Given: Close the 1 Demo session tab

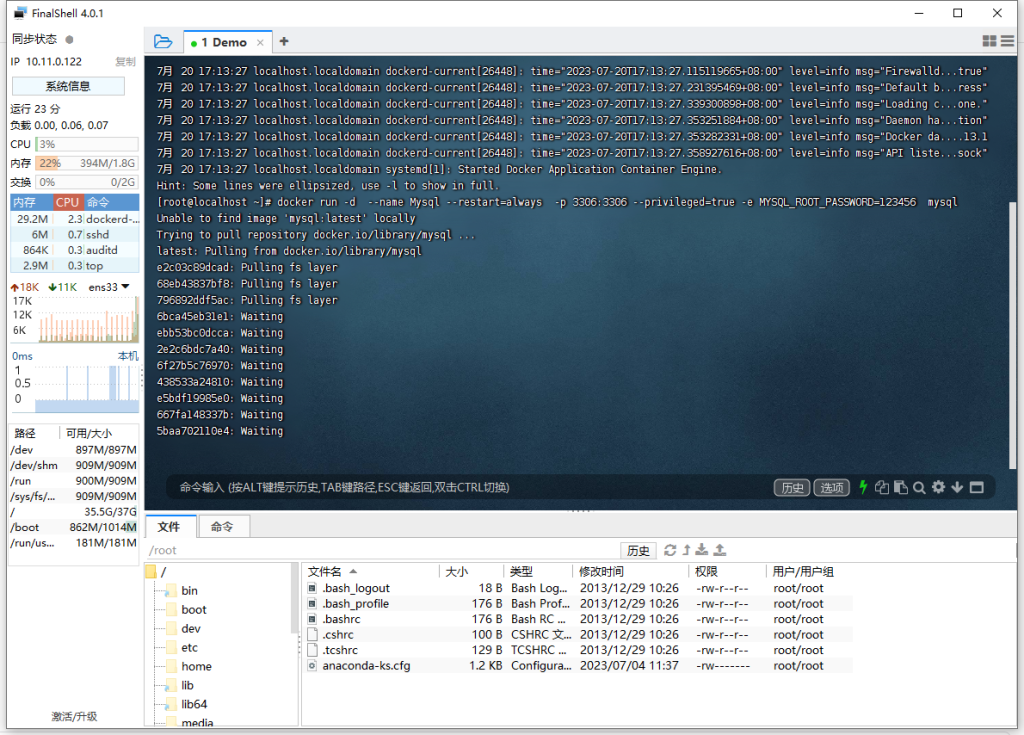Looking at the screenshot, I should [x=260, y=42].
